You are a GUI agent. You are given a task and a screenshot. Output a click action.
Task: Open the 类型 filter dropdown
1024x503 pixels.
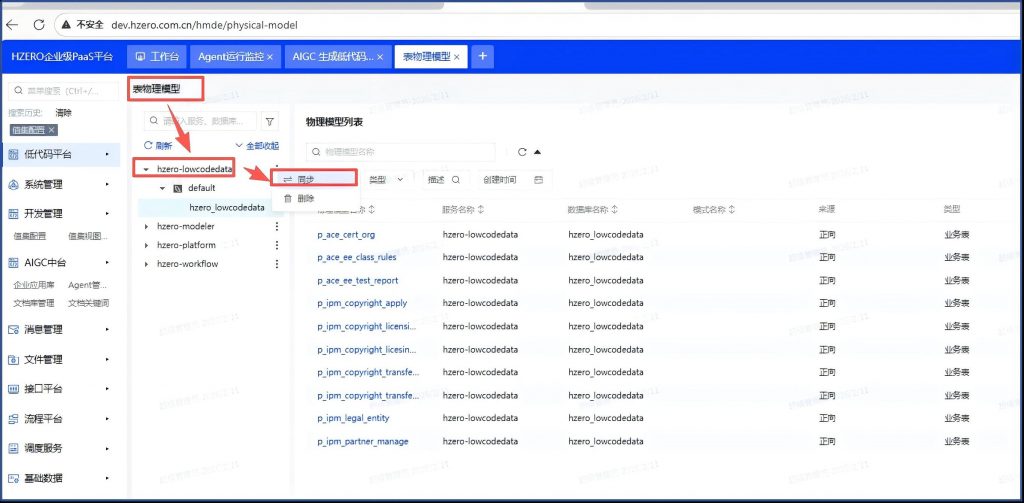click(386, 180)
